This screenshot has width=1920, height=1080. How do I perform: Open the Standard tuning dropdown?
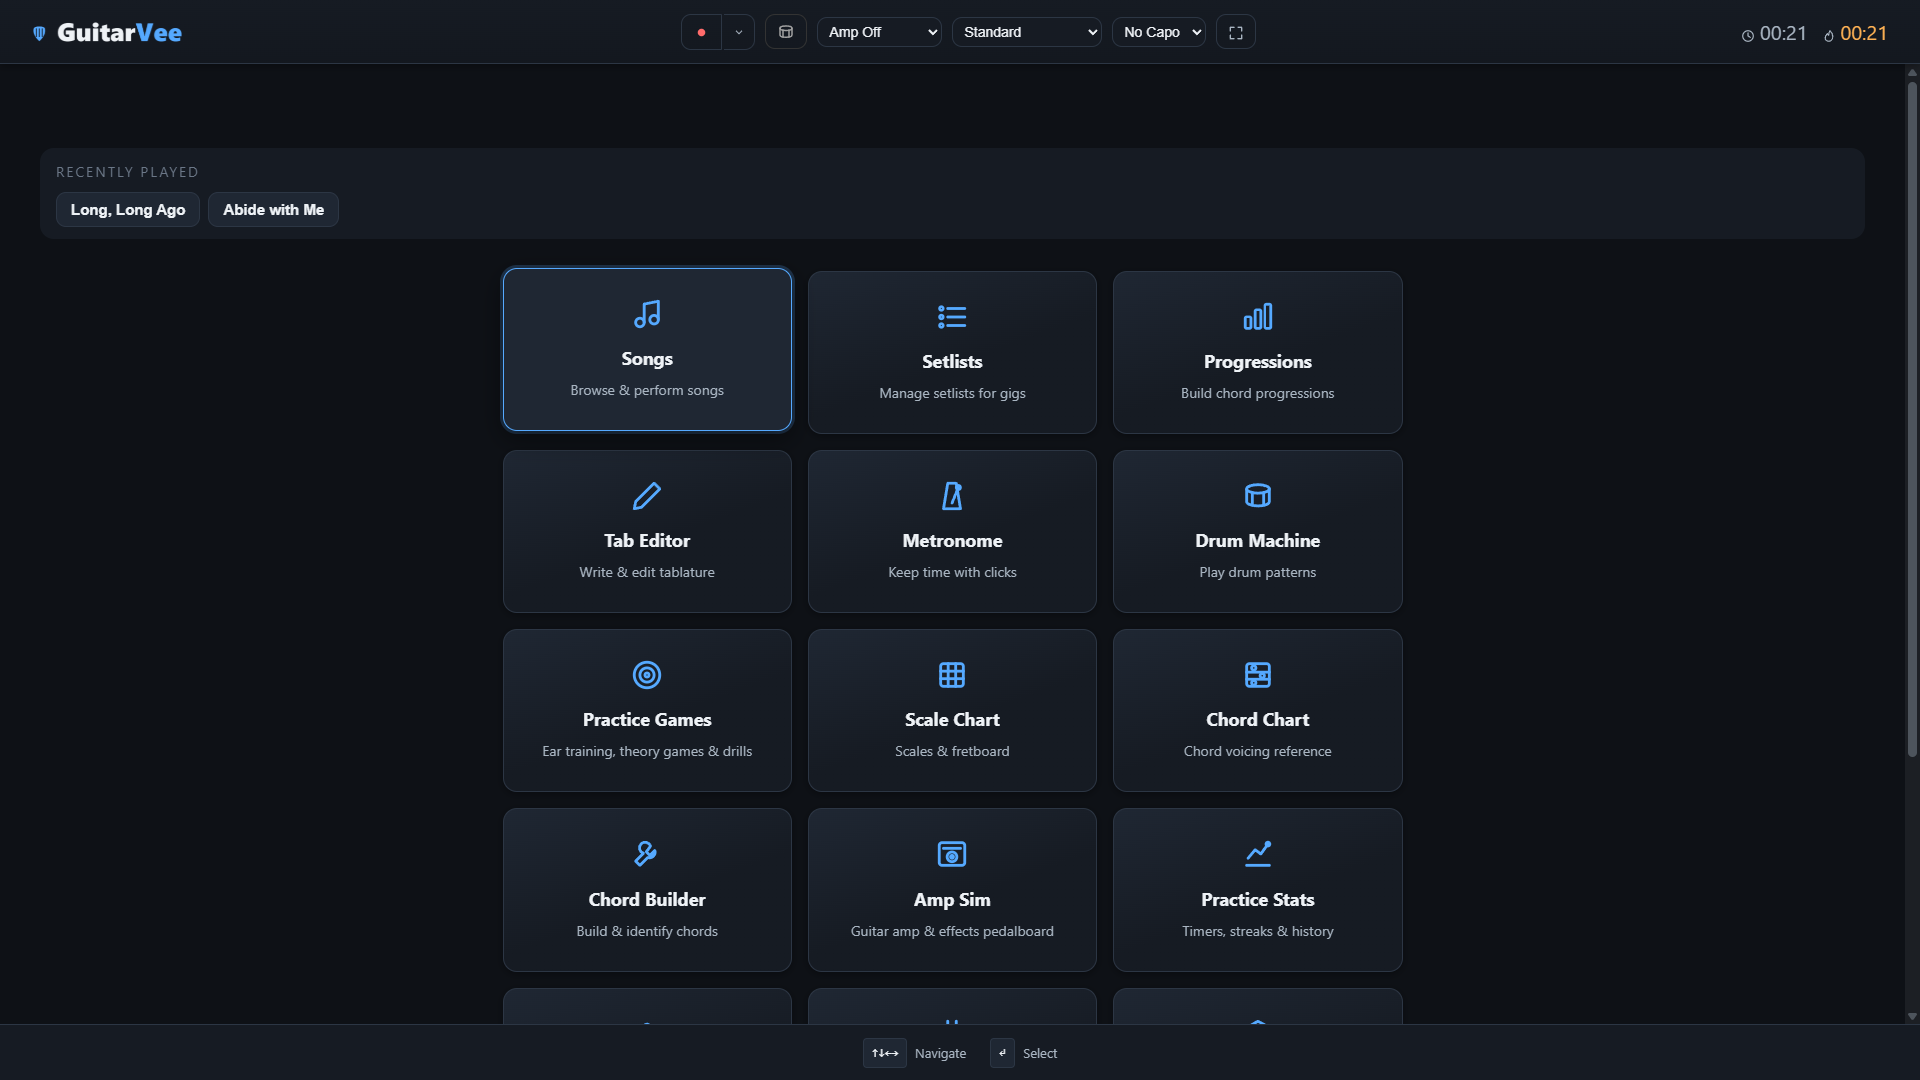tap(1027, 32)
